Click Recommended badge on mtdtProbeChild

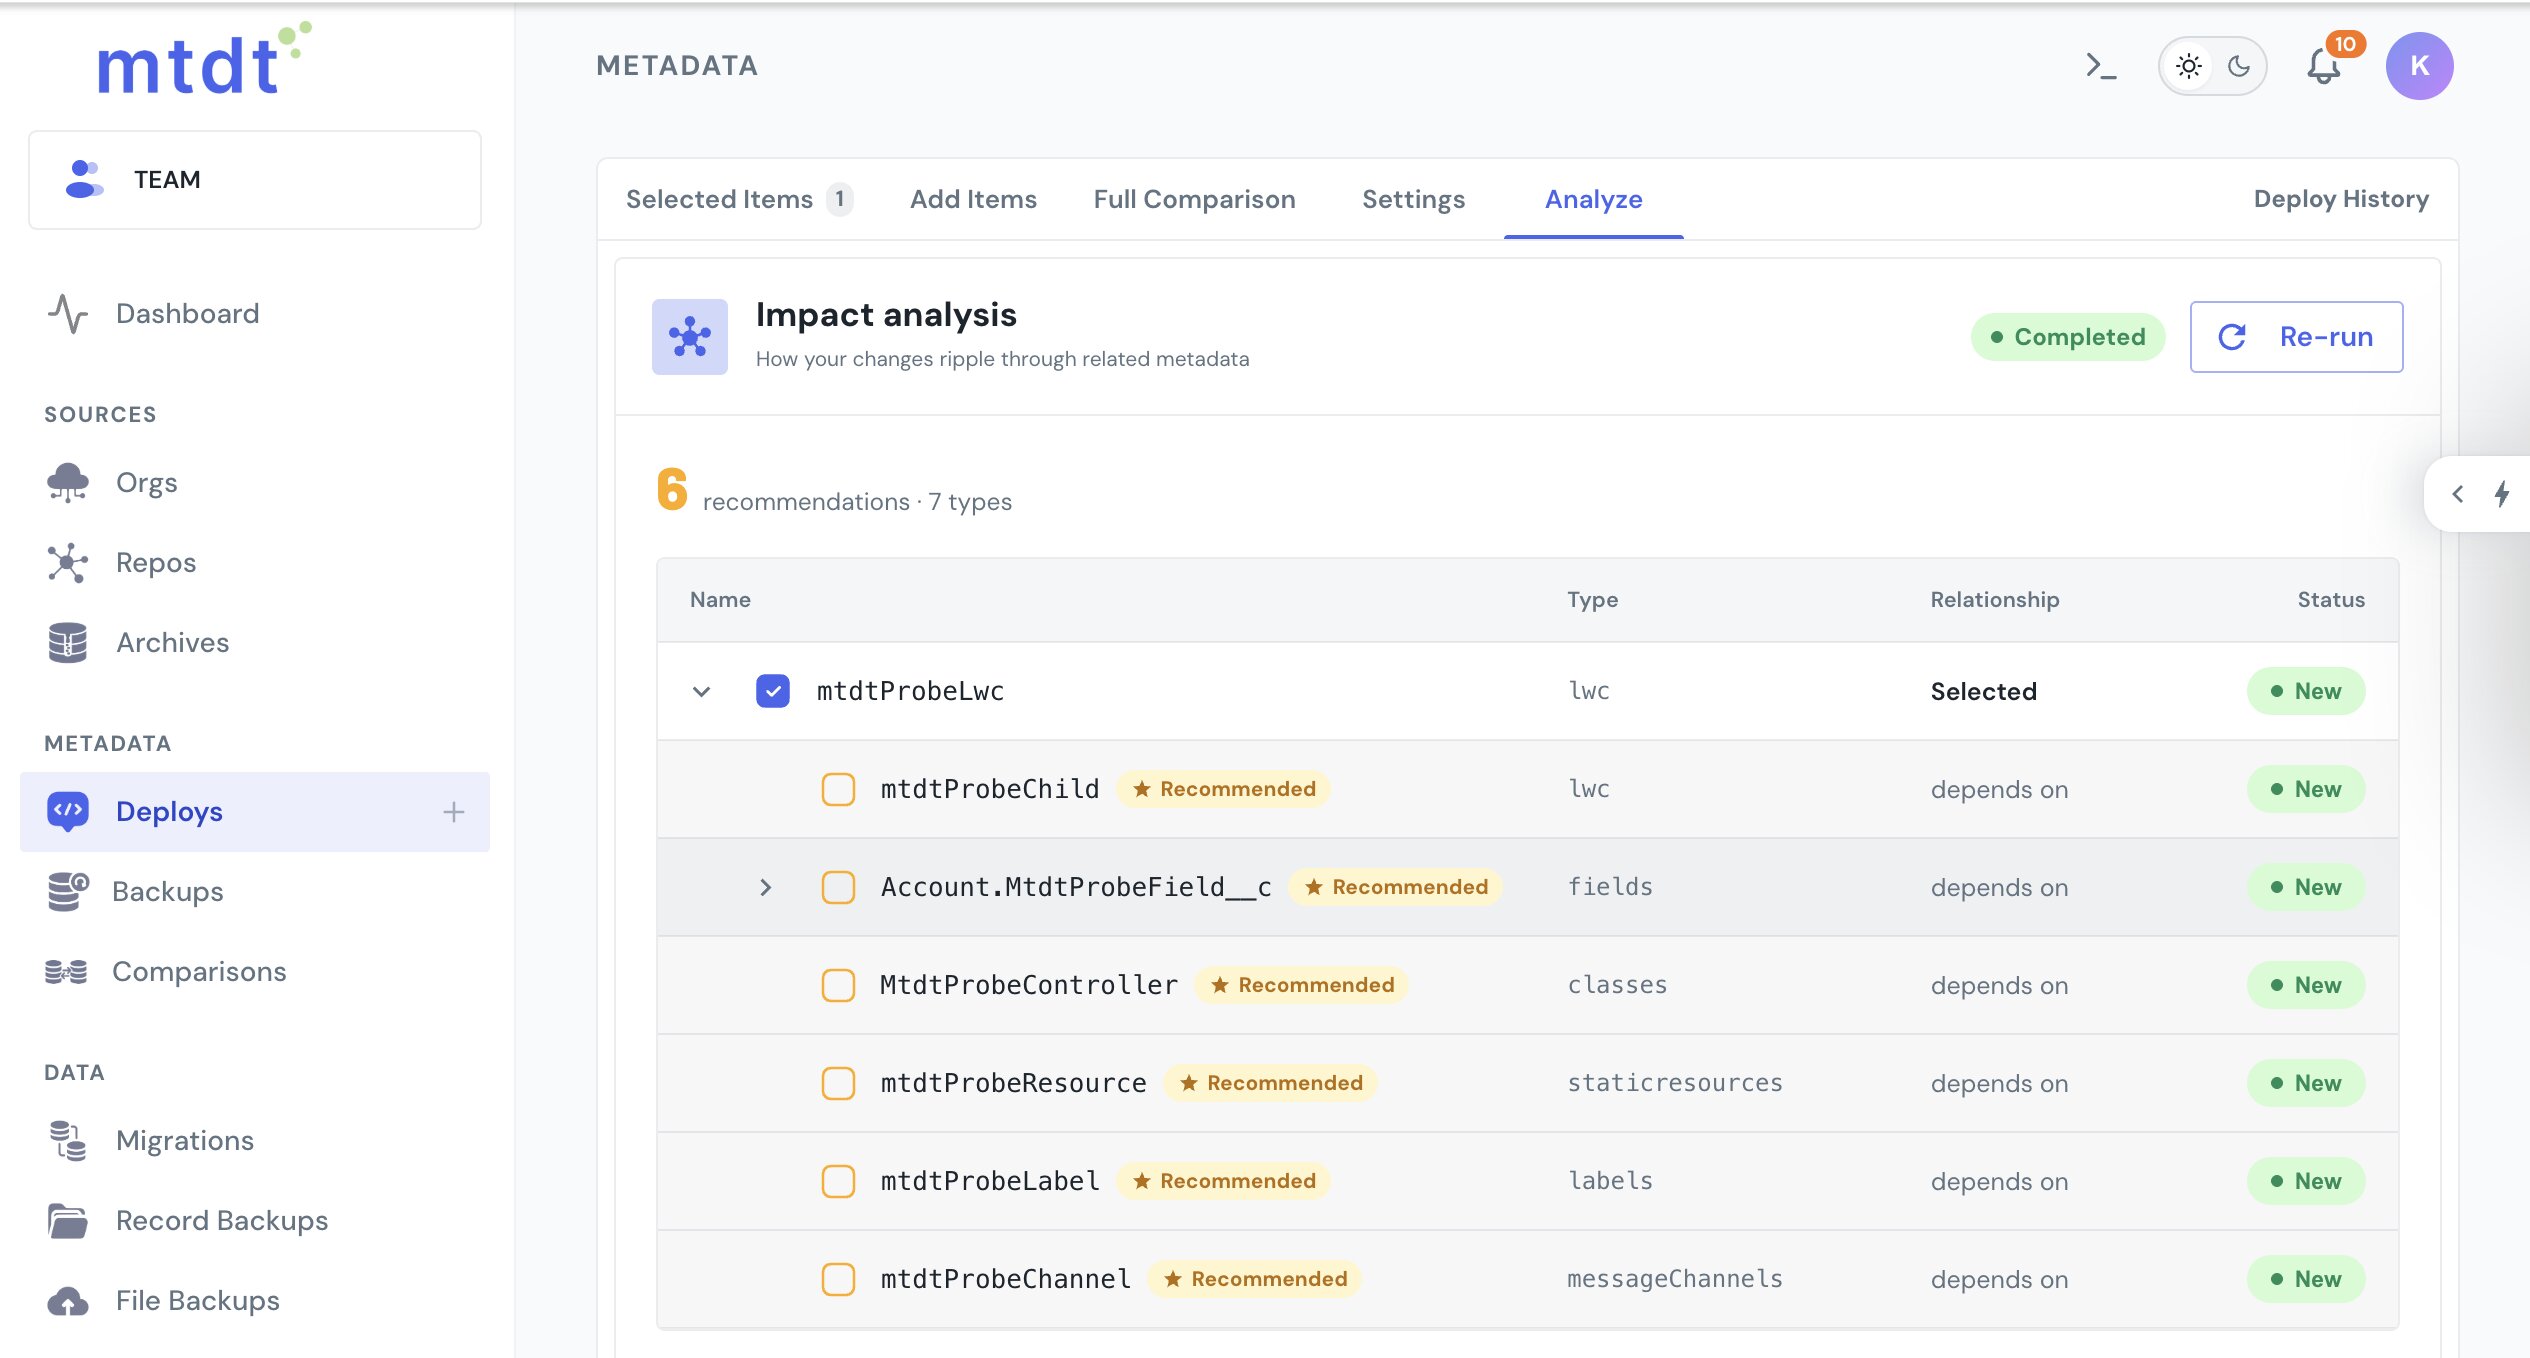coord(1224,789)
